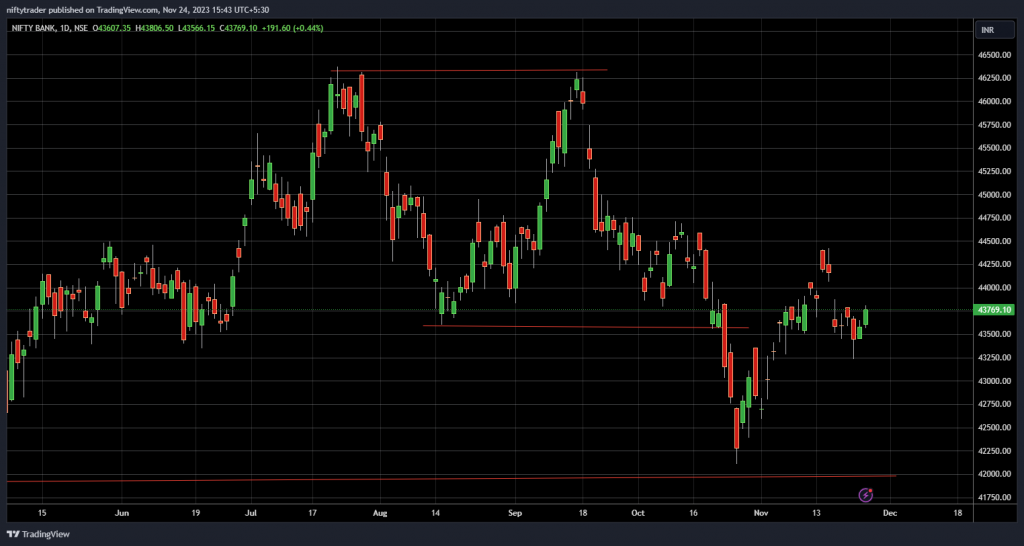Click the 43500.00 price axis label
The image size is (1024, 546).
click(995, 334)
